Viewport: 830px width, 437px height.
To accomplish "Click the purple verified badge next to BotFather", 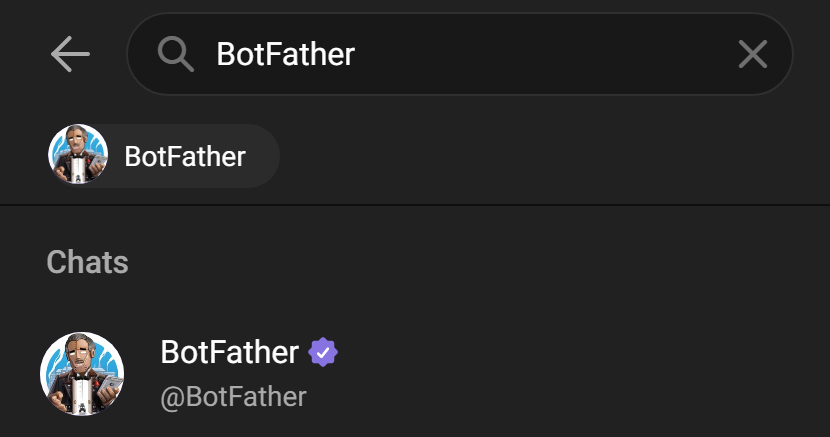I will point(322,352).
